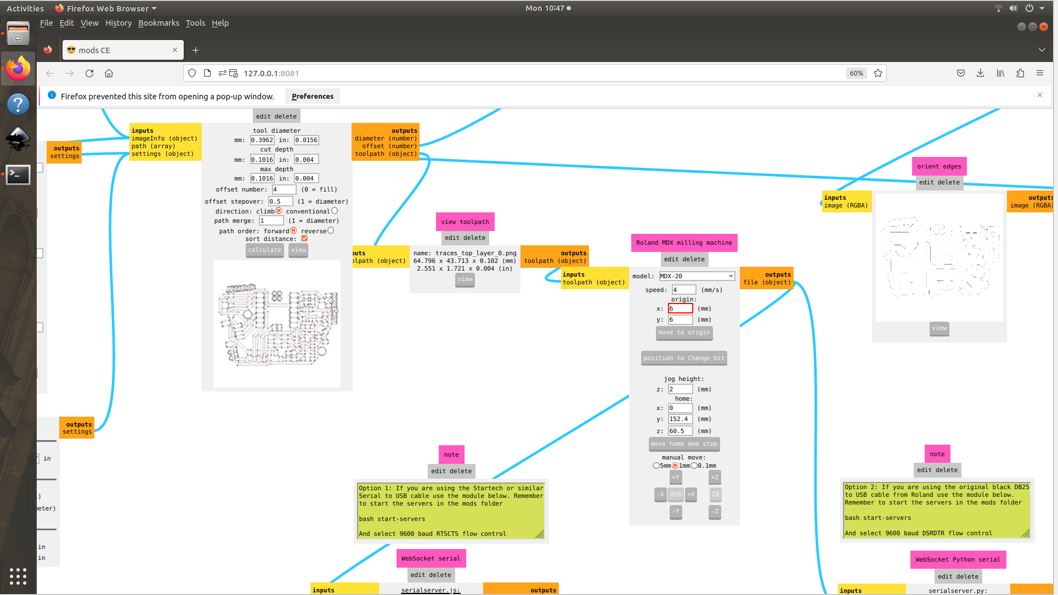Screen dimensions: 1058x595
Task: Click the Firefox icon in the dock
Action: 18,68
